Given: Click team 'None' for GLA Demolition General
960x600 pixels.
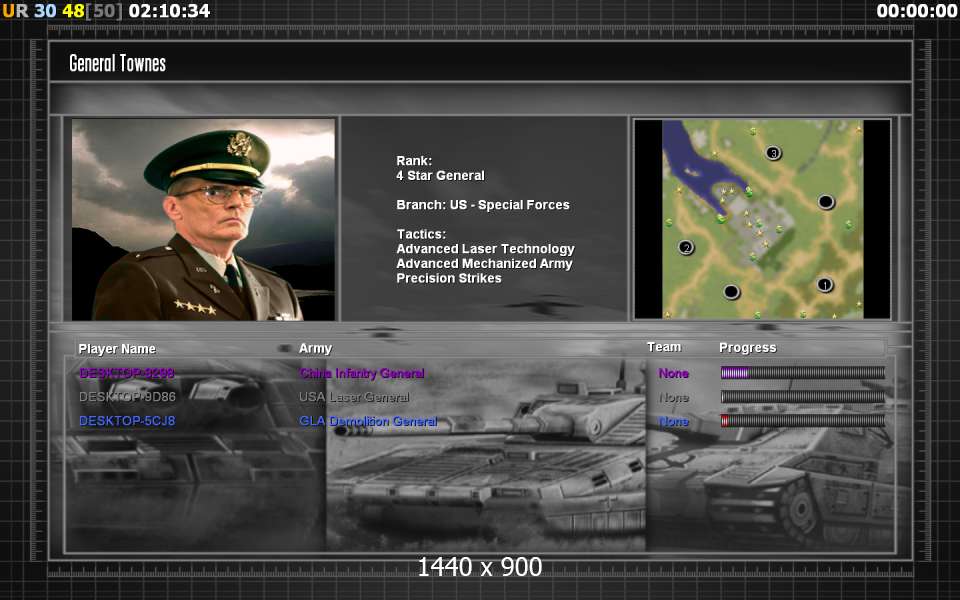Looking at the screenshot, I should click(673, 421).
